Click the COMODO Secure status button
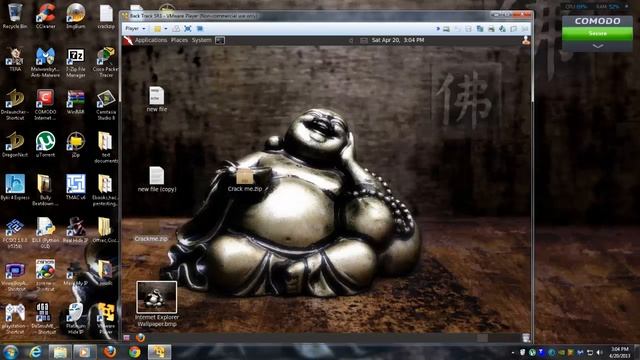The width and height of the screenshot is (640, 360). coord(598,34)
